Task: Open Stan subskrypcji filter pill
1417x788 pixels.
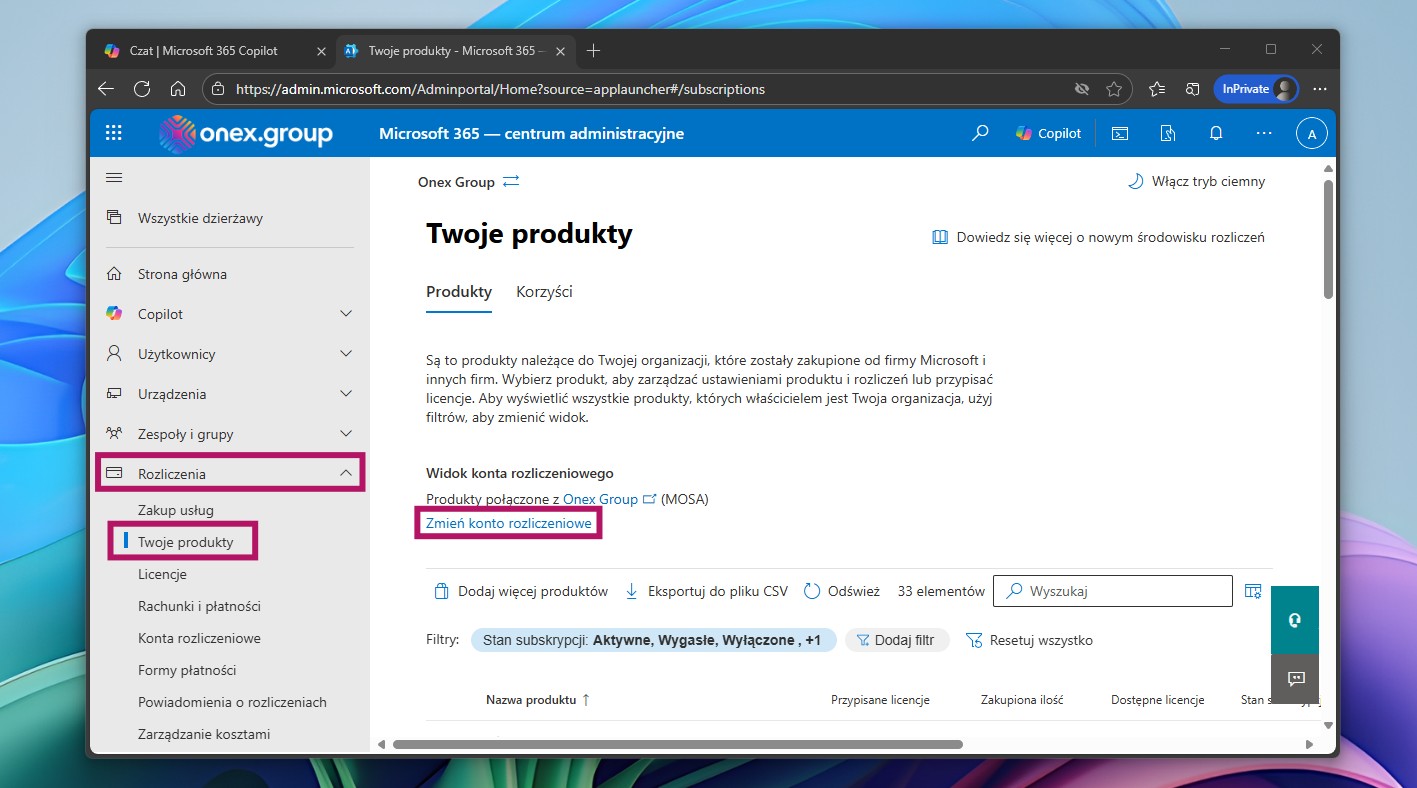Action: click(653, 640)
